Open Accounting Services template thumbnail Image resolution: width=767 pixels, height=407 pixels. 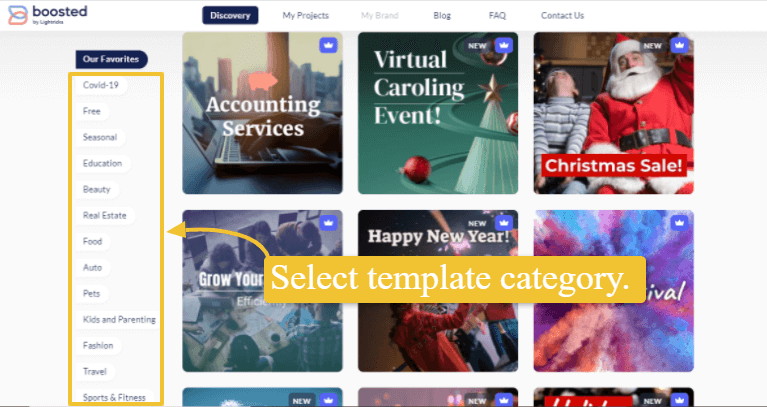[x=263, y=113]
